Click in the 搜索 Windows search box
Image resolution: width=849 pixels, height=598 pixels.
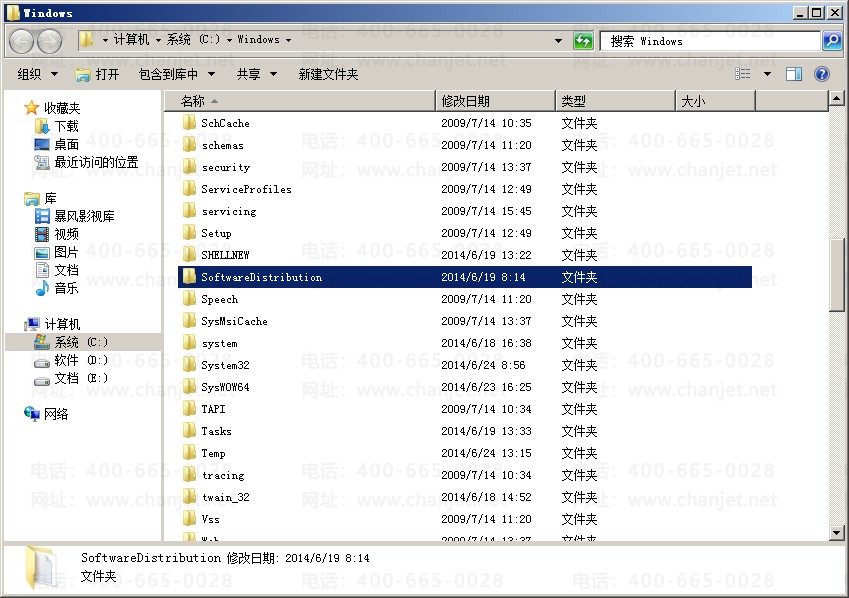pyautogui.click(x=710, y=41)
